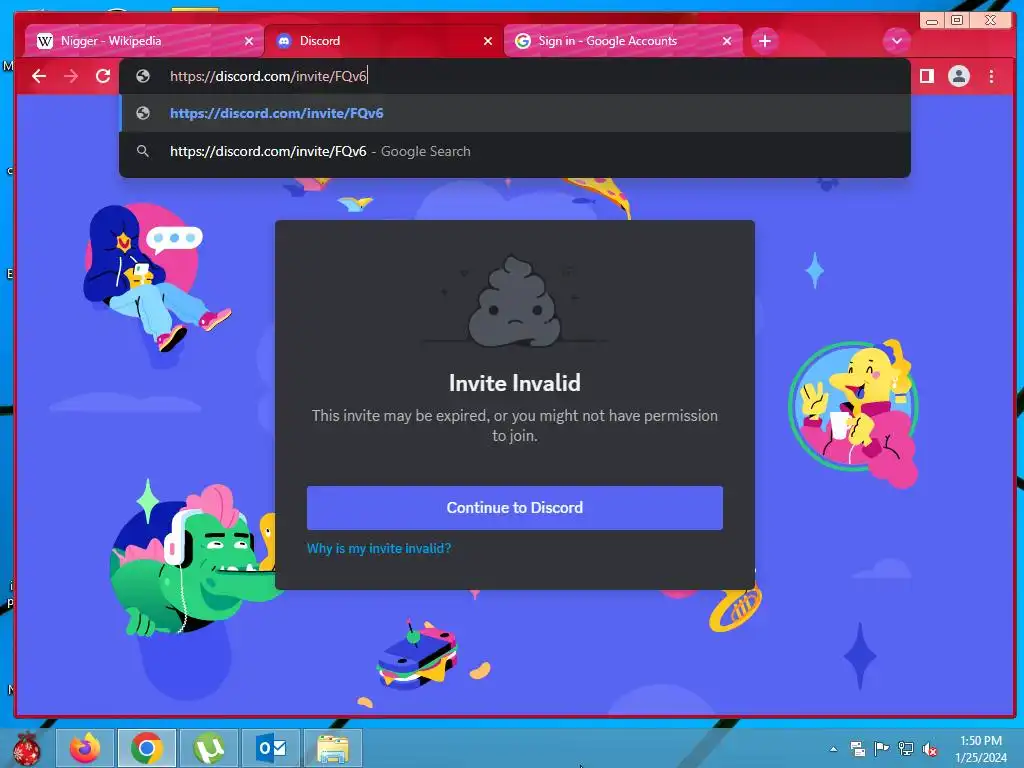Open Chrome's three-dot menu
Screen dimensions: 1024x768
point(991,76)
